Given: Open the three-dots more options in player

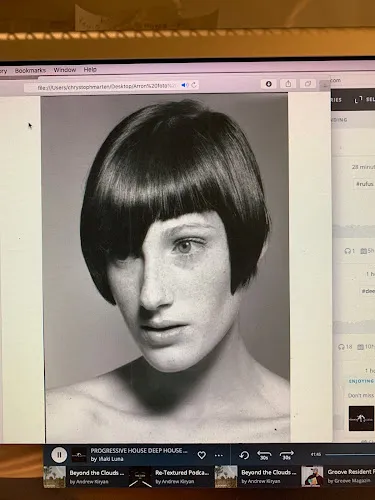Looking at the screenshot, I should click(219, 455).
